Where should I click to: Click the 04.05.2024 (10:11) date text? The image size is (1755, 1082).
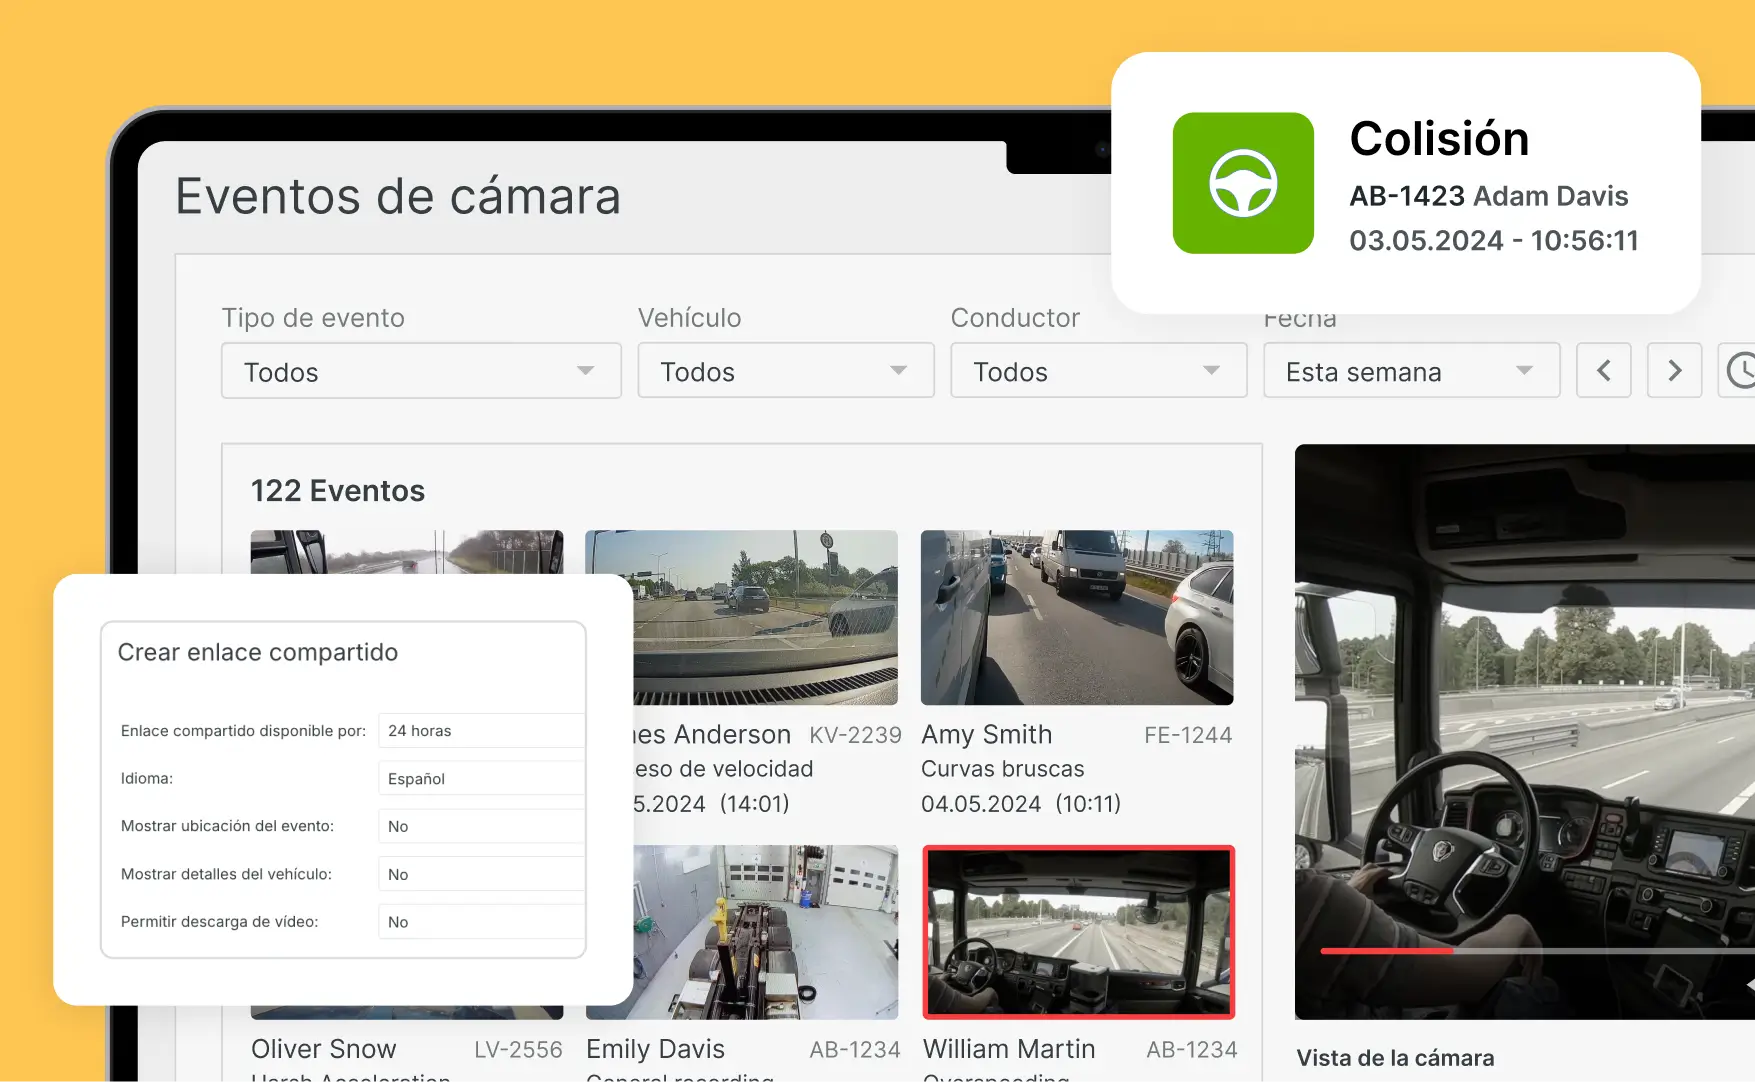(1021, 804)
